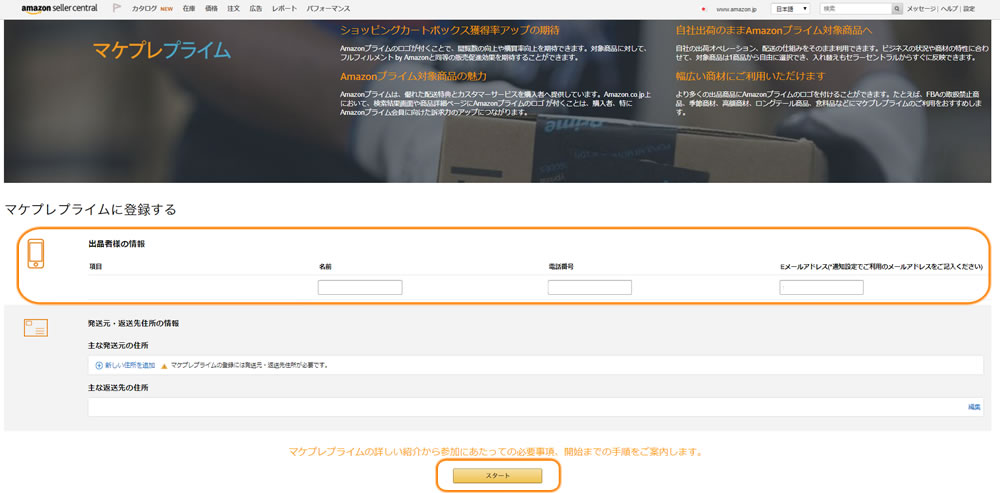
Task: Click the Japan flag marketplace icon
Action: pos(703,9)
